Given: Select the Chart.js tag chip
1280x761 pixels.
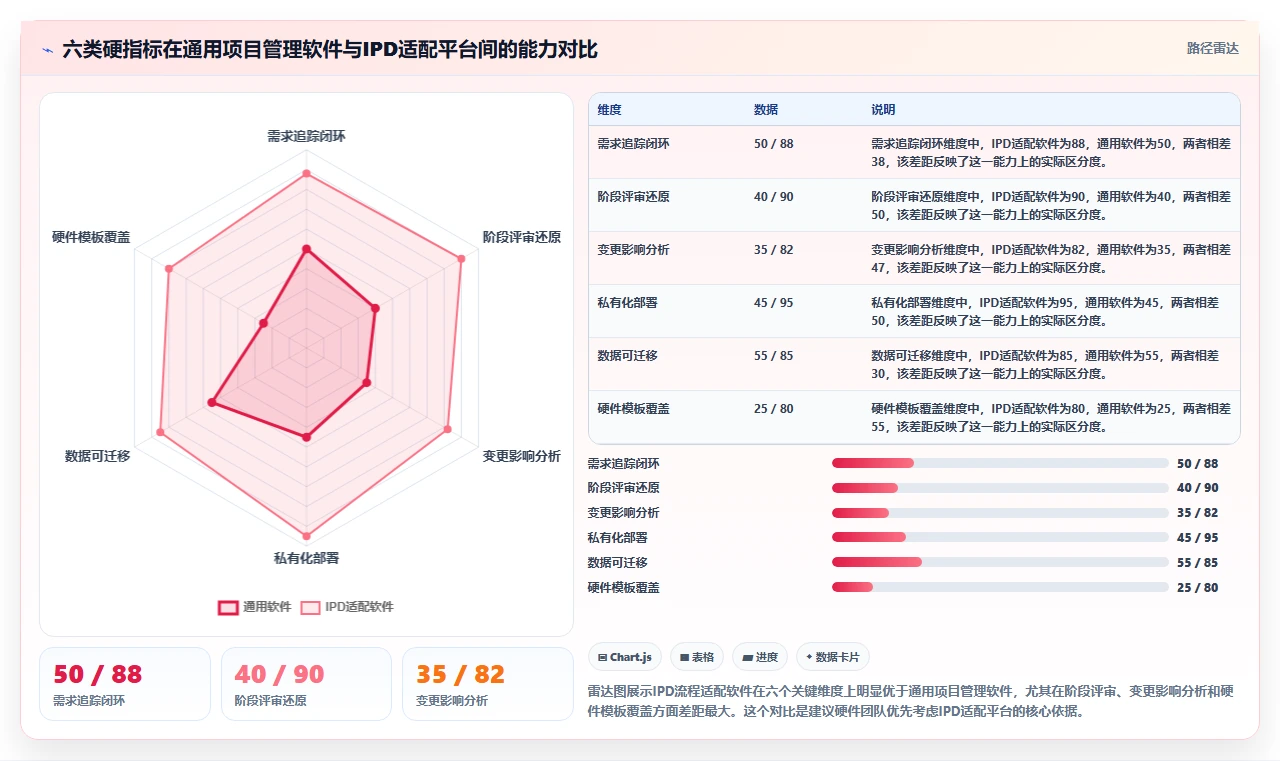Looking at the screenshot, I should pyautogui.click(x=625, y=657).
